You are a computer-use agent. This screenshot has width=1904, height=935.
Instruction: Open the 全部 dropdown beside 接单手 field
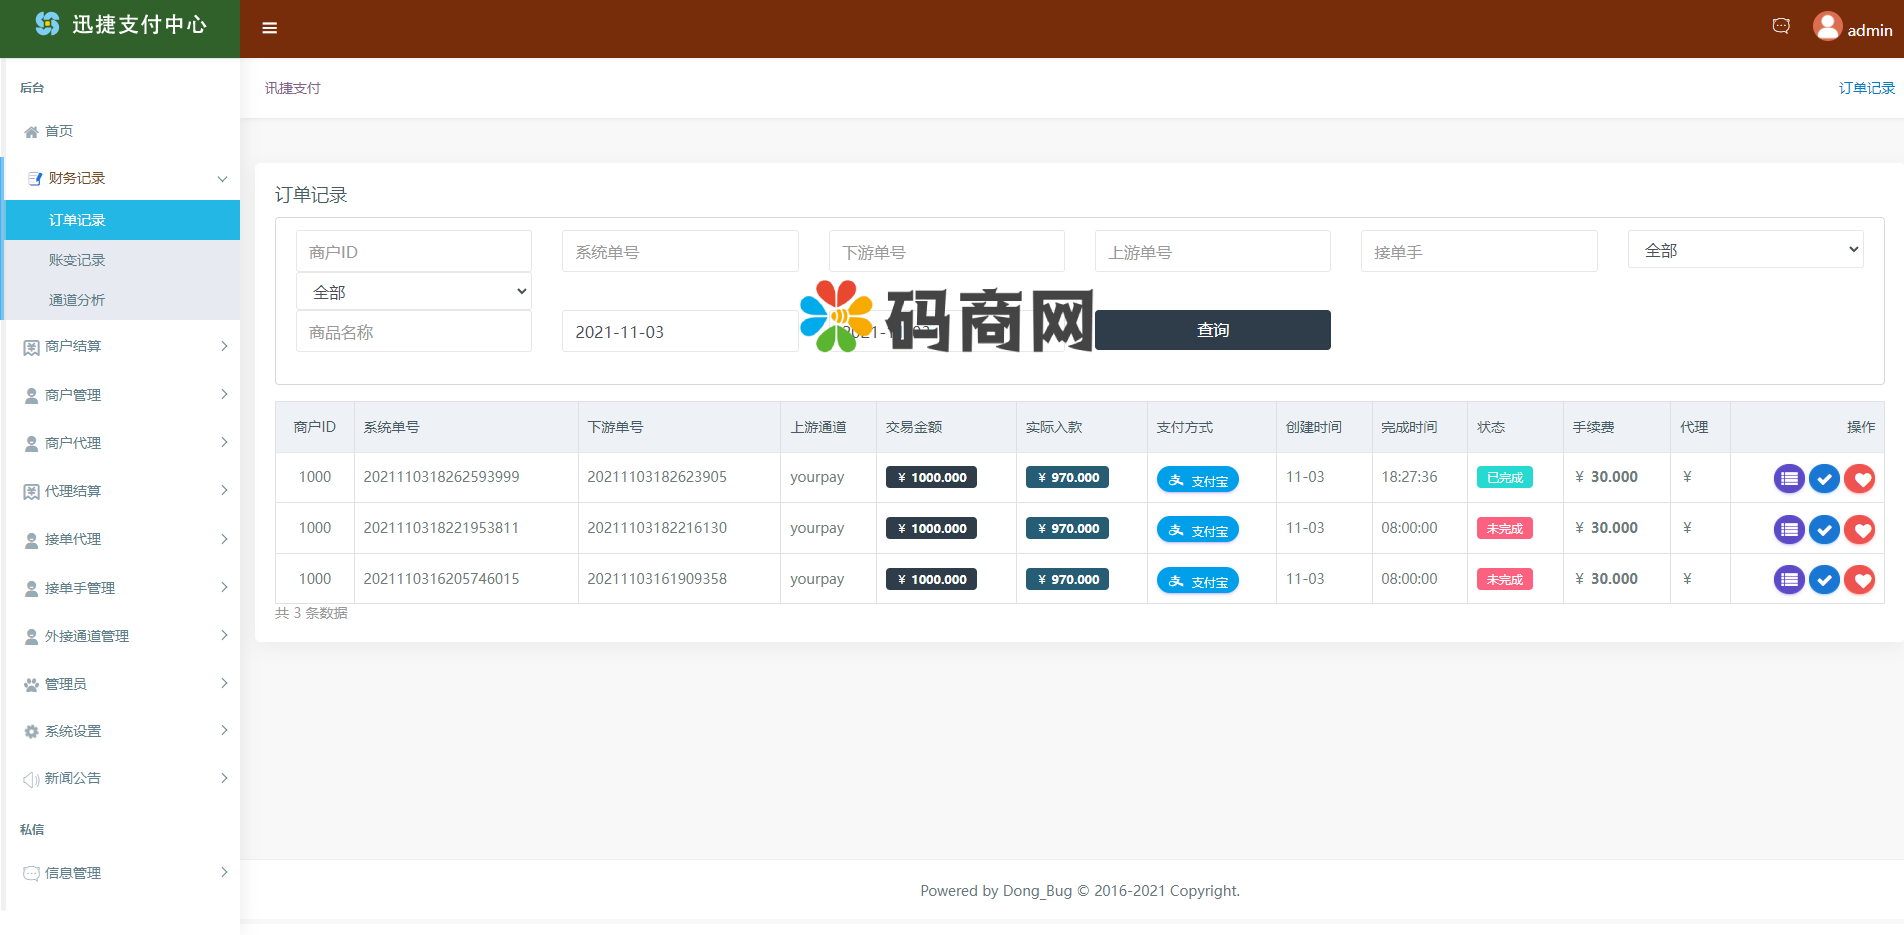[1745, 250]
